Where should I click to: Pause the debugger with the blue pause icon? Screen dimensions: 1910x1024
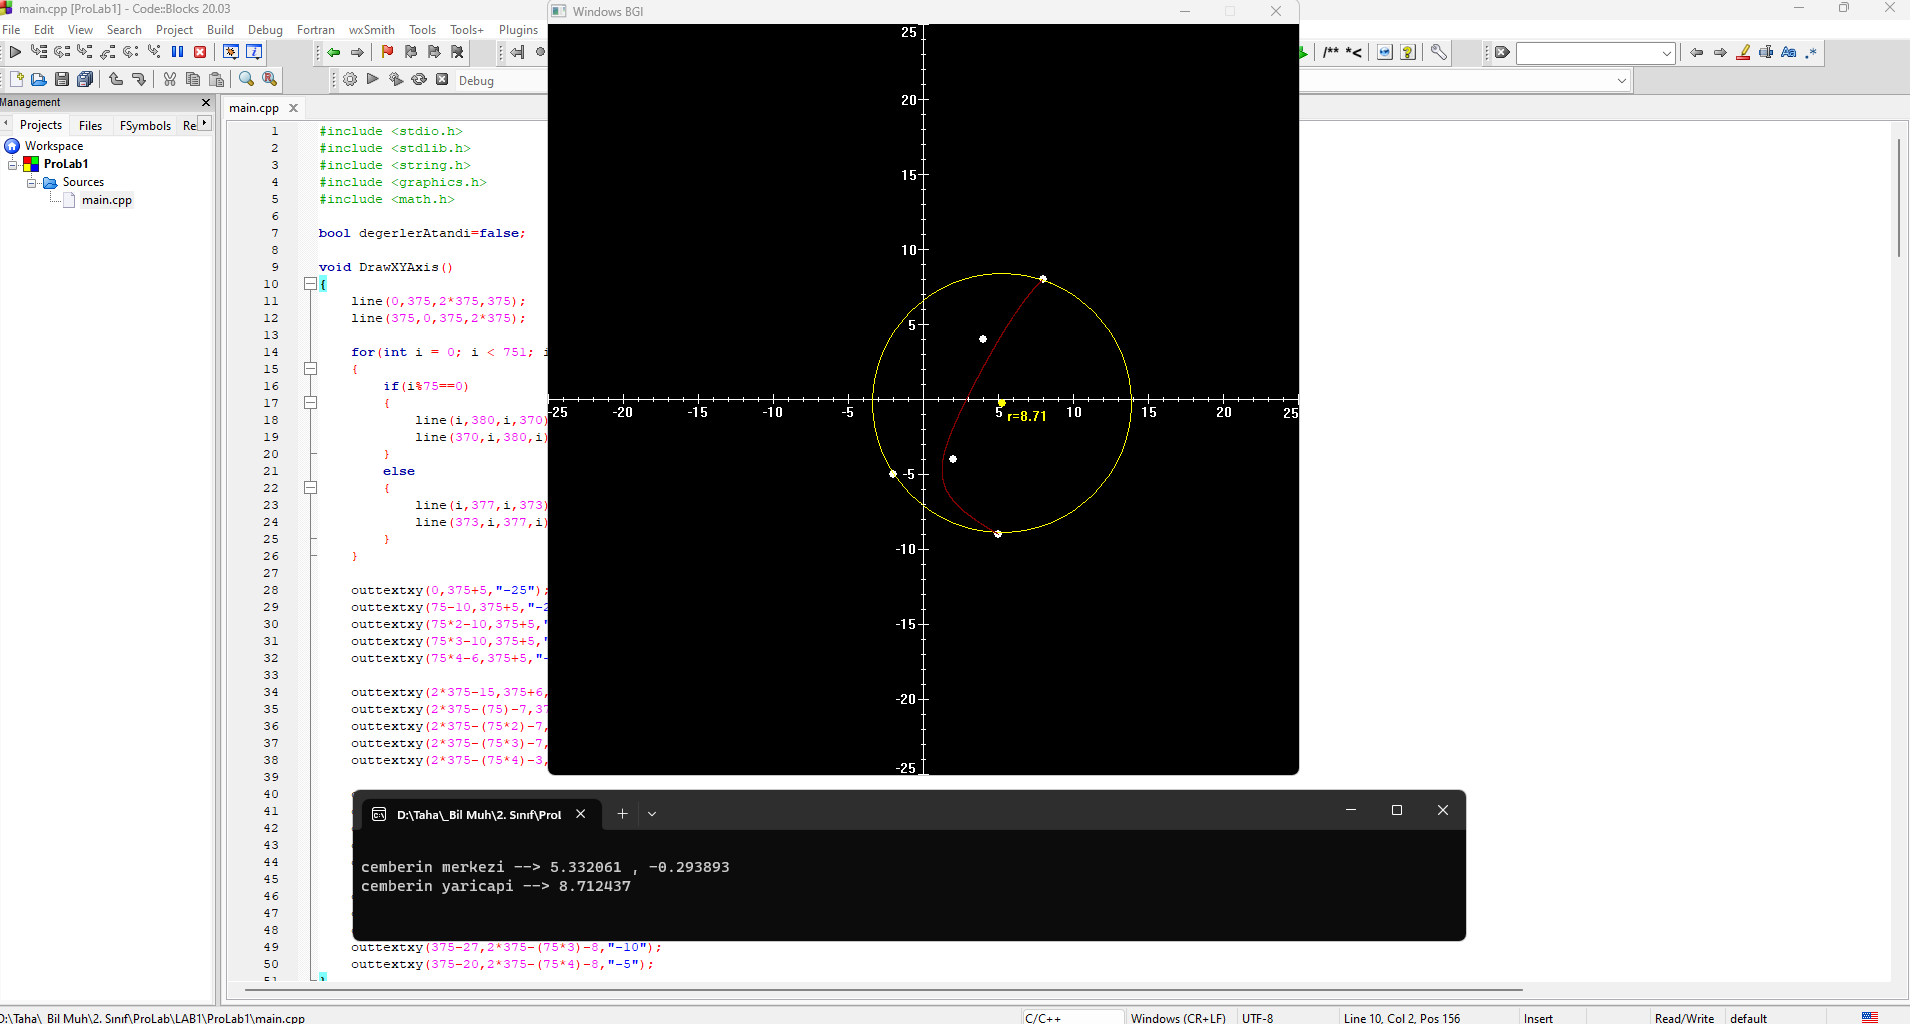pos(177,52)
